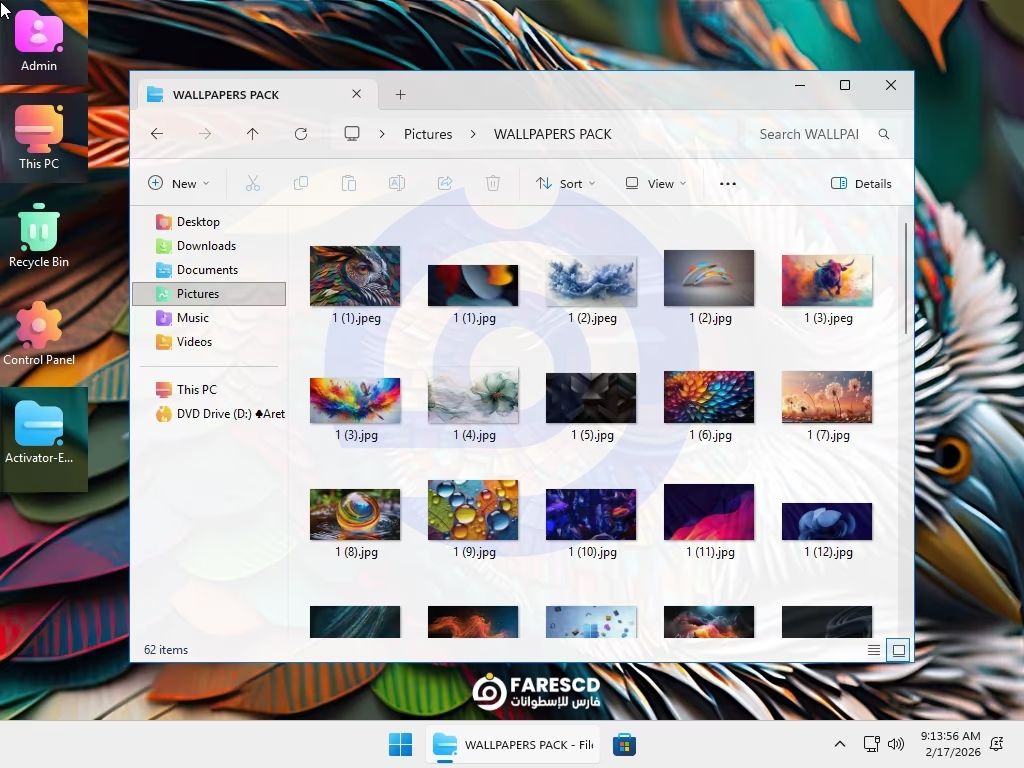The image size is (1024, 768).
Task: Add a new tab with plus button
Action: pos(400,95)
